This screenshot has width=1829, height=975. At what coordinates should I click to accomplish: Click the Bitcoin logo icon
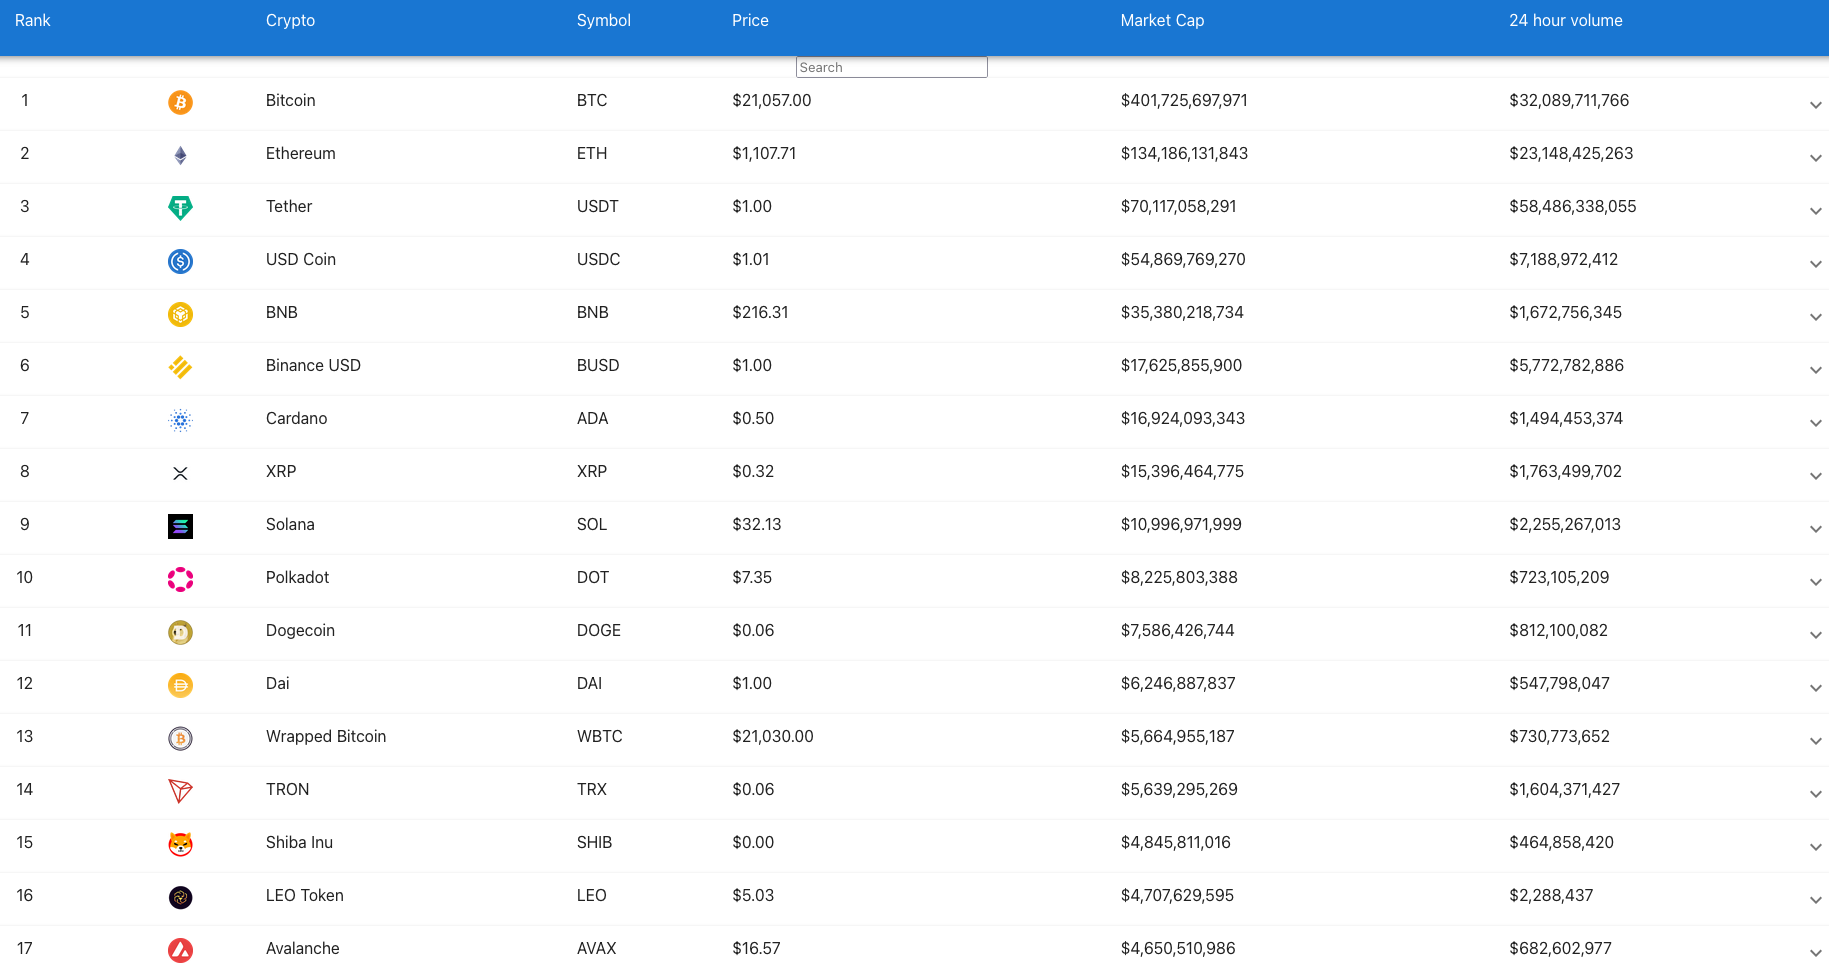[x=180, y=102]
